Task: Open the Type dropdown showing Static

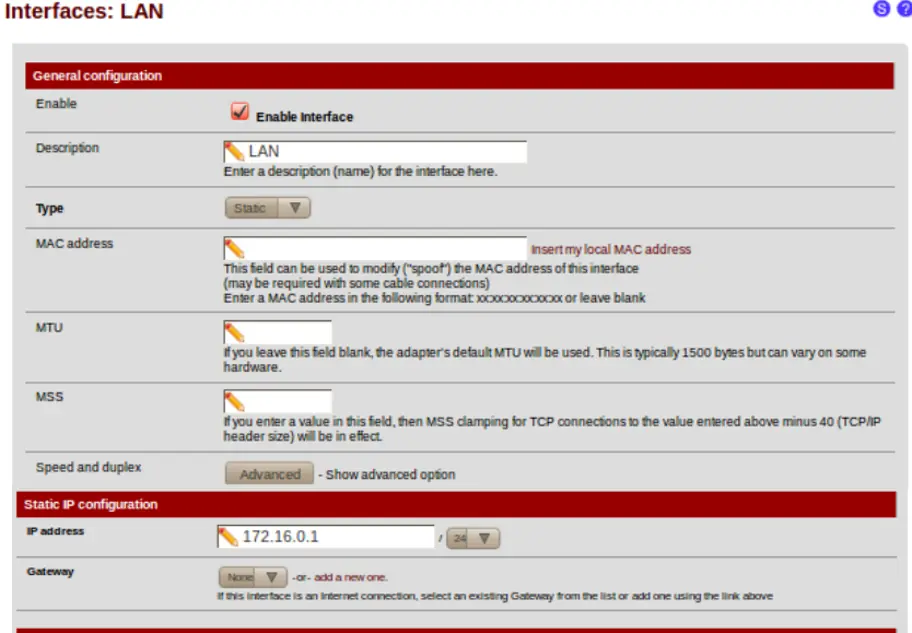Action: 268,208
